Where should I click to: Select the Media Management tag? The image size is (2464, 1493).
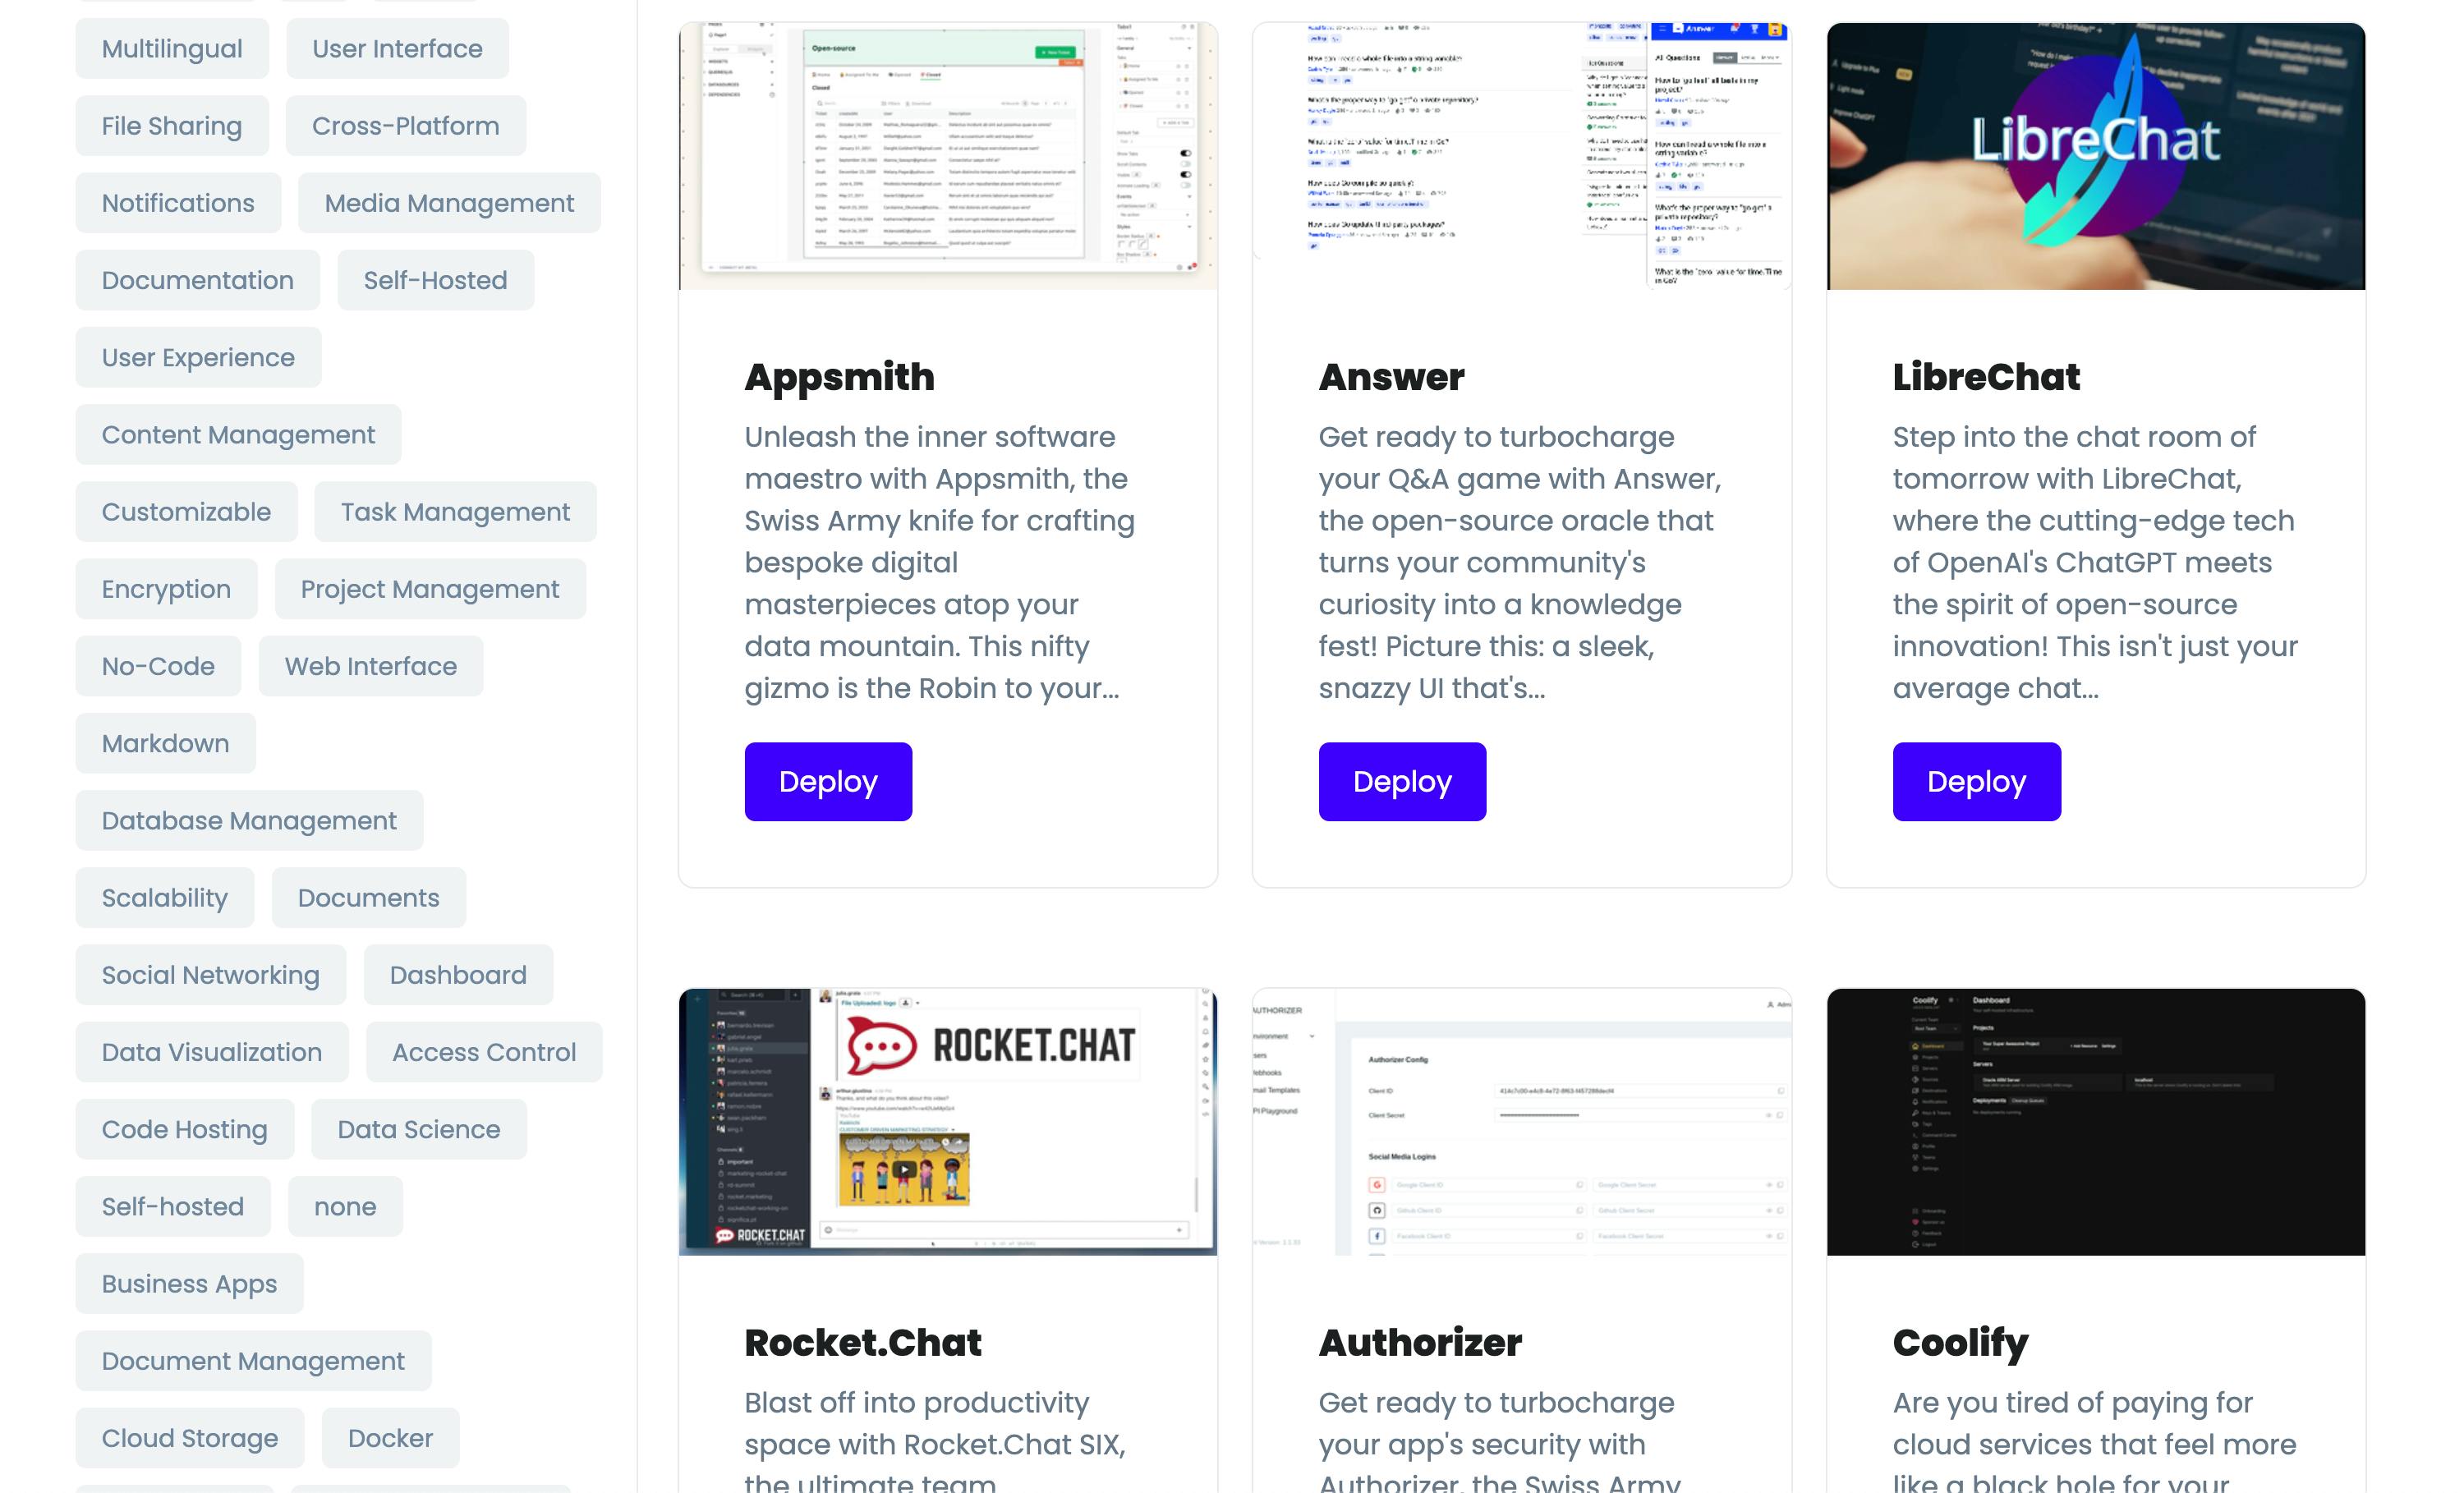point(449,203)
